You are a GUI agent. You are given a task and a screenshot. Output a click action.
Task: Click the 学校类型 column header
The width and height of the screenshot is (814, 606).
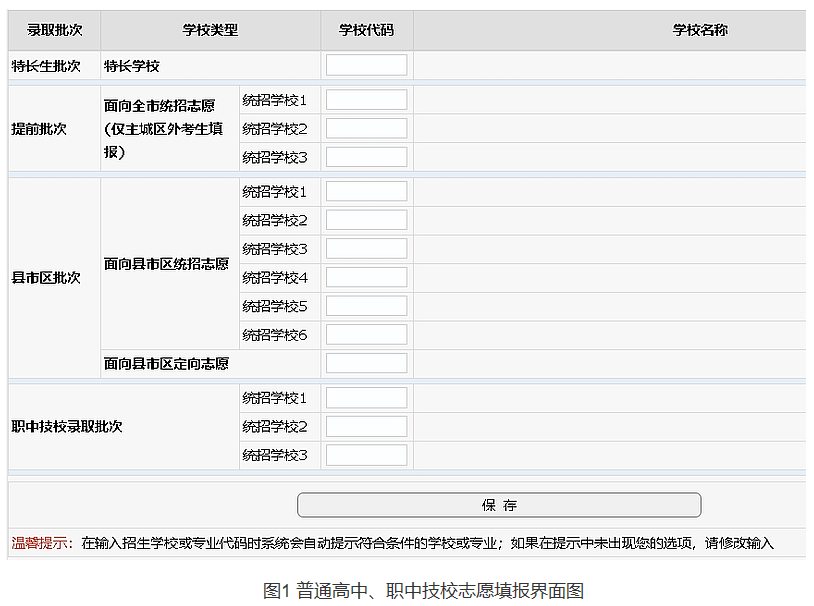click(x=210, y=30)
